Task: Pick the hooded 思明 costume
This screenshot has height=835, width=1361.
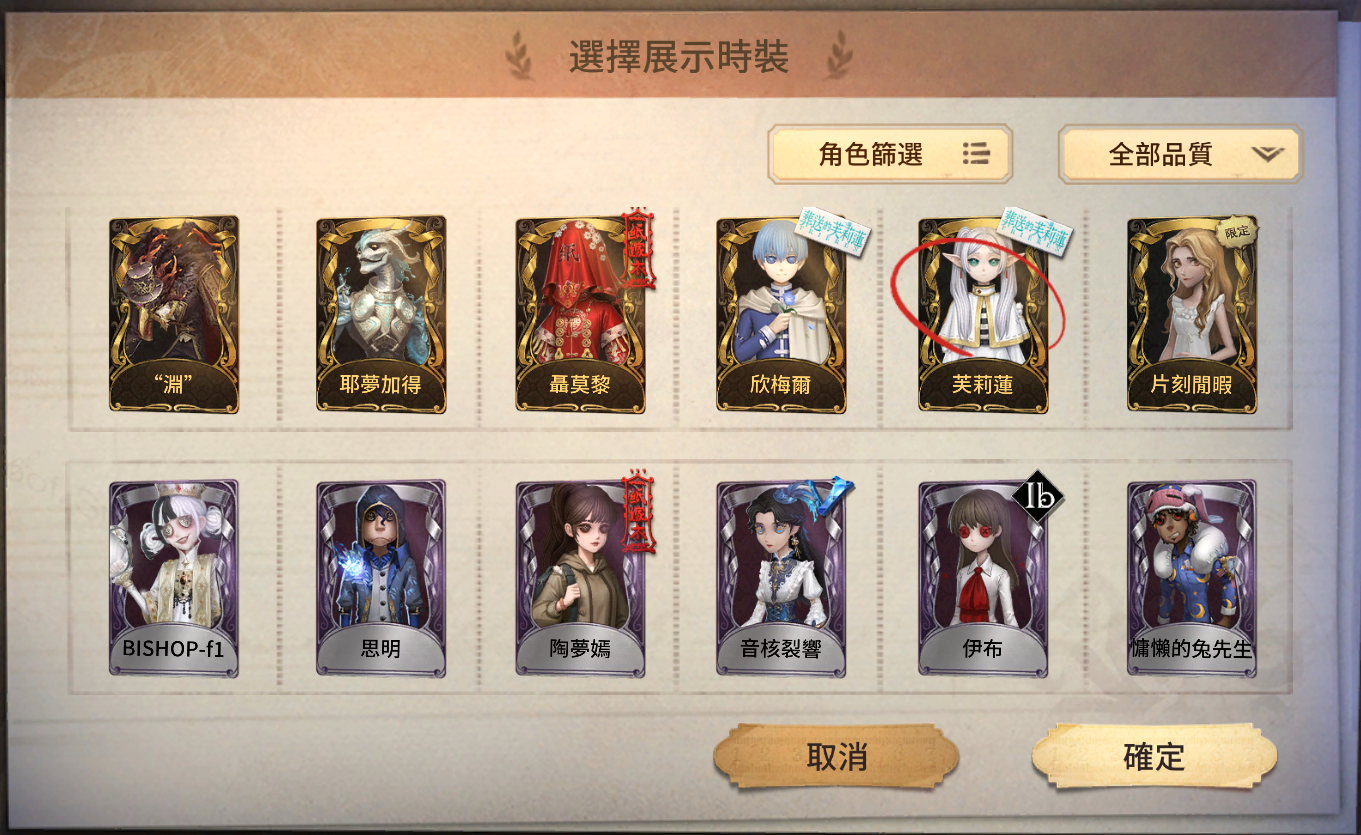Action: click(x=381, y=579)
